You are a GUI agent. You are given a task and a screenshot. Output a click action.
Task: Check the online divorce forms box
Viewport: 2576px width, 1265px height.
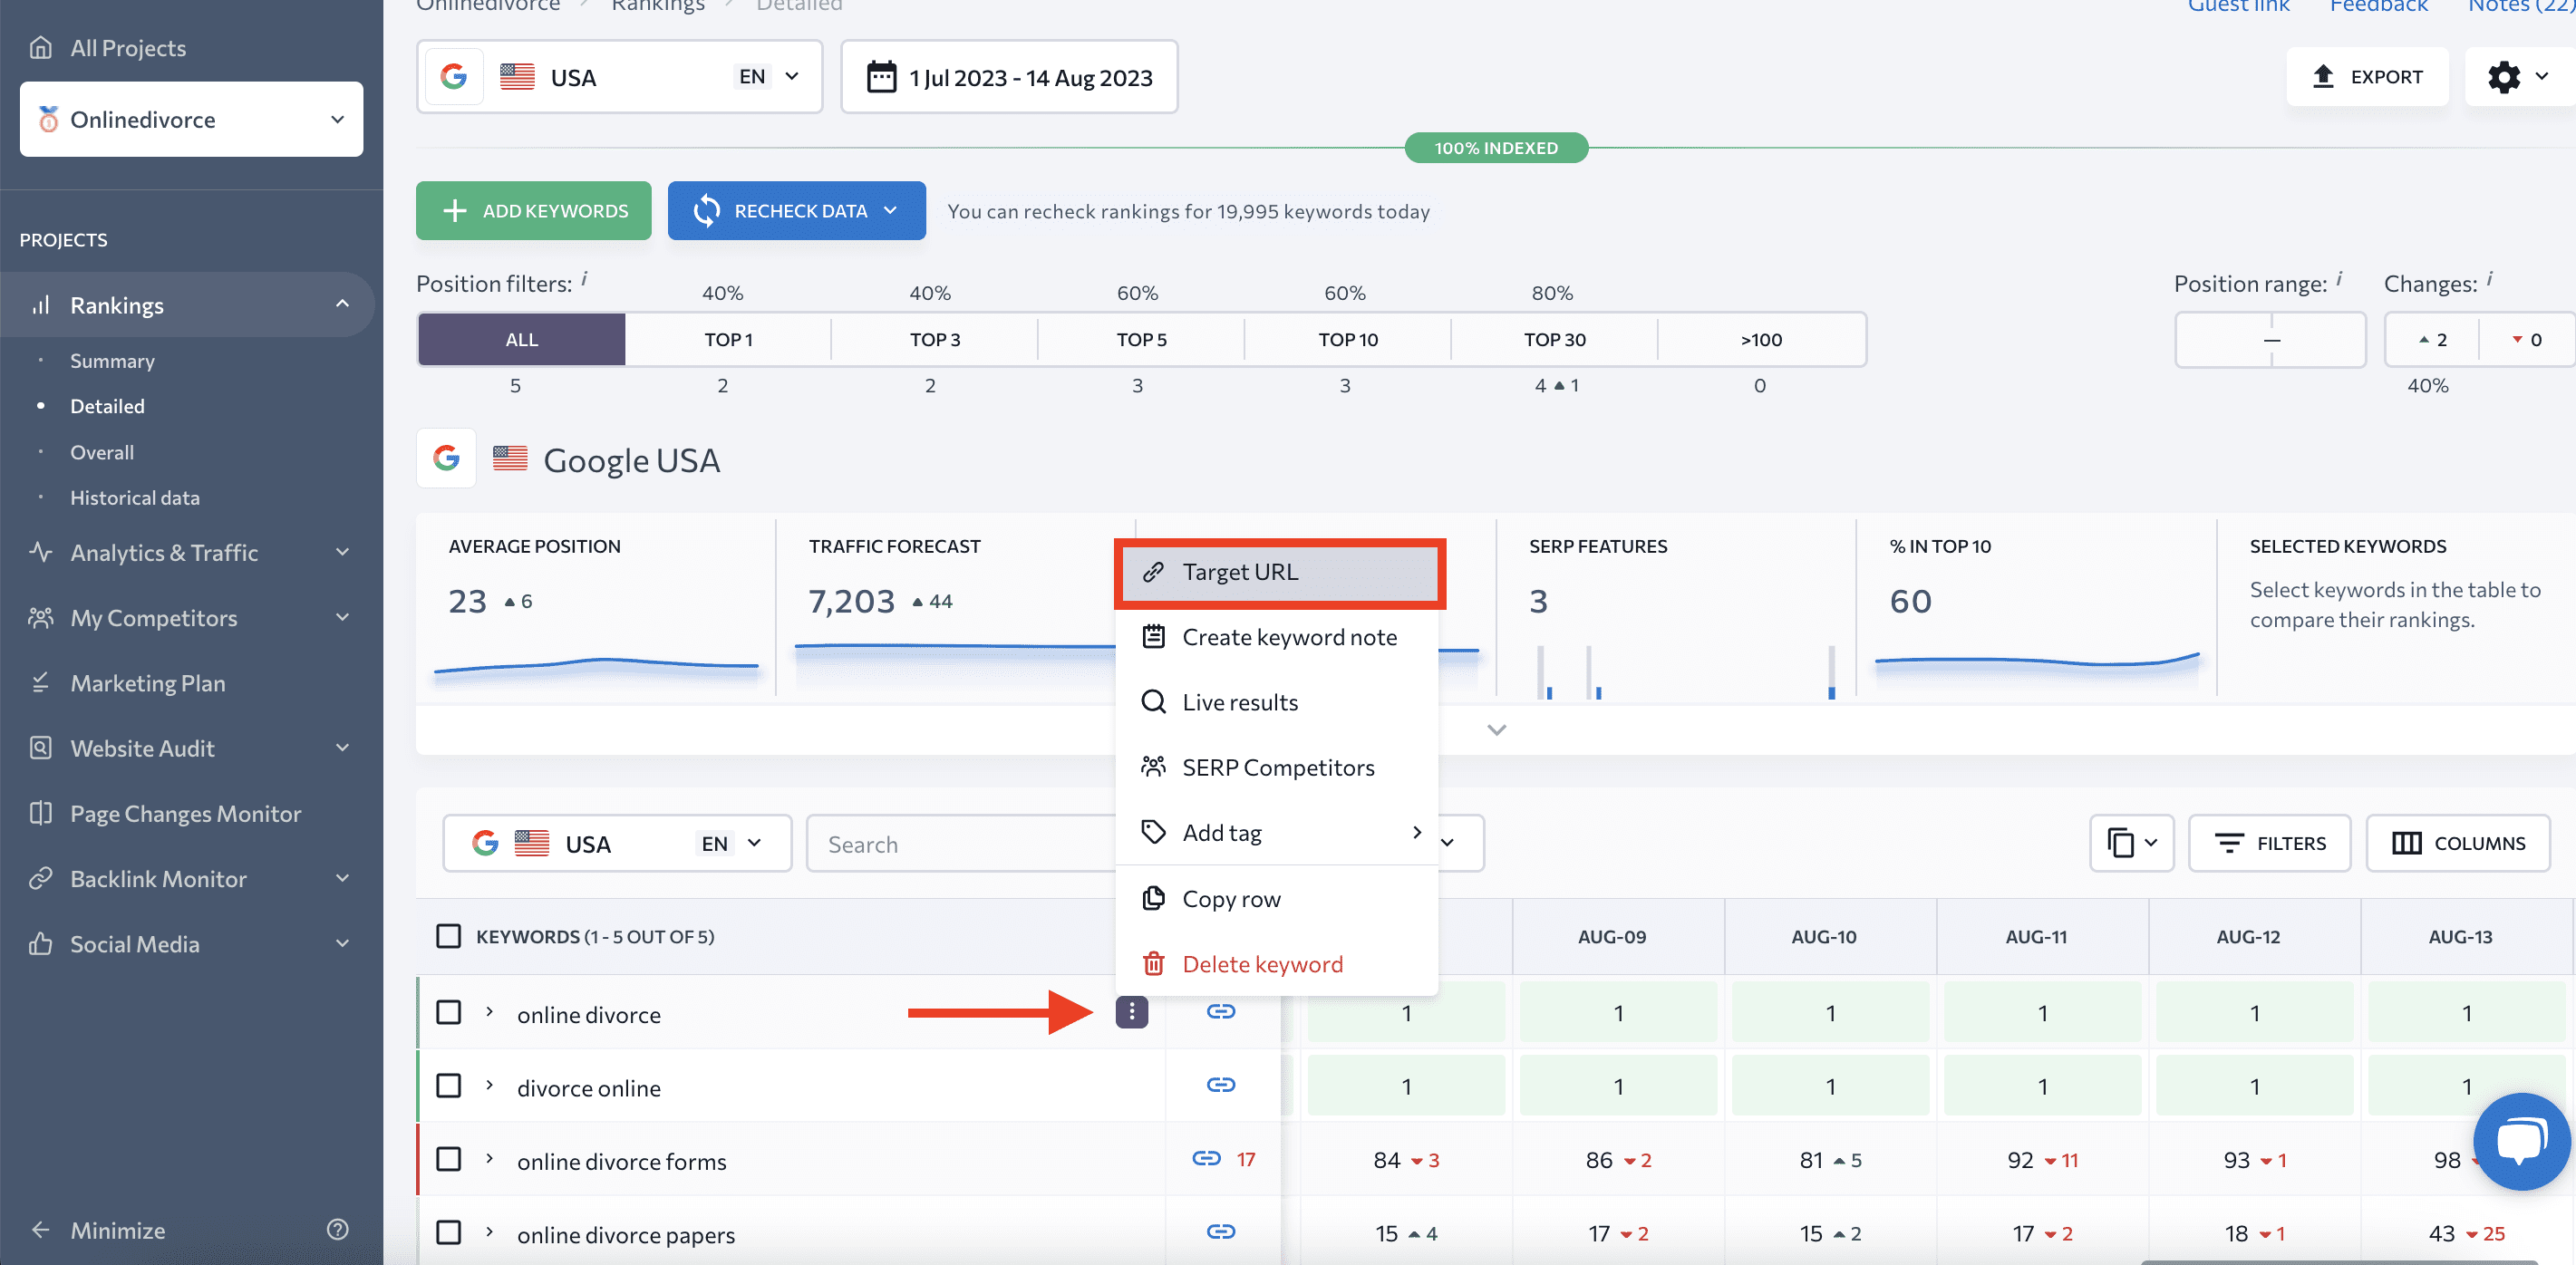coord(449,1158)
